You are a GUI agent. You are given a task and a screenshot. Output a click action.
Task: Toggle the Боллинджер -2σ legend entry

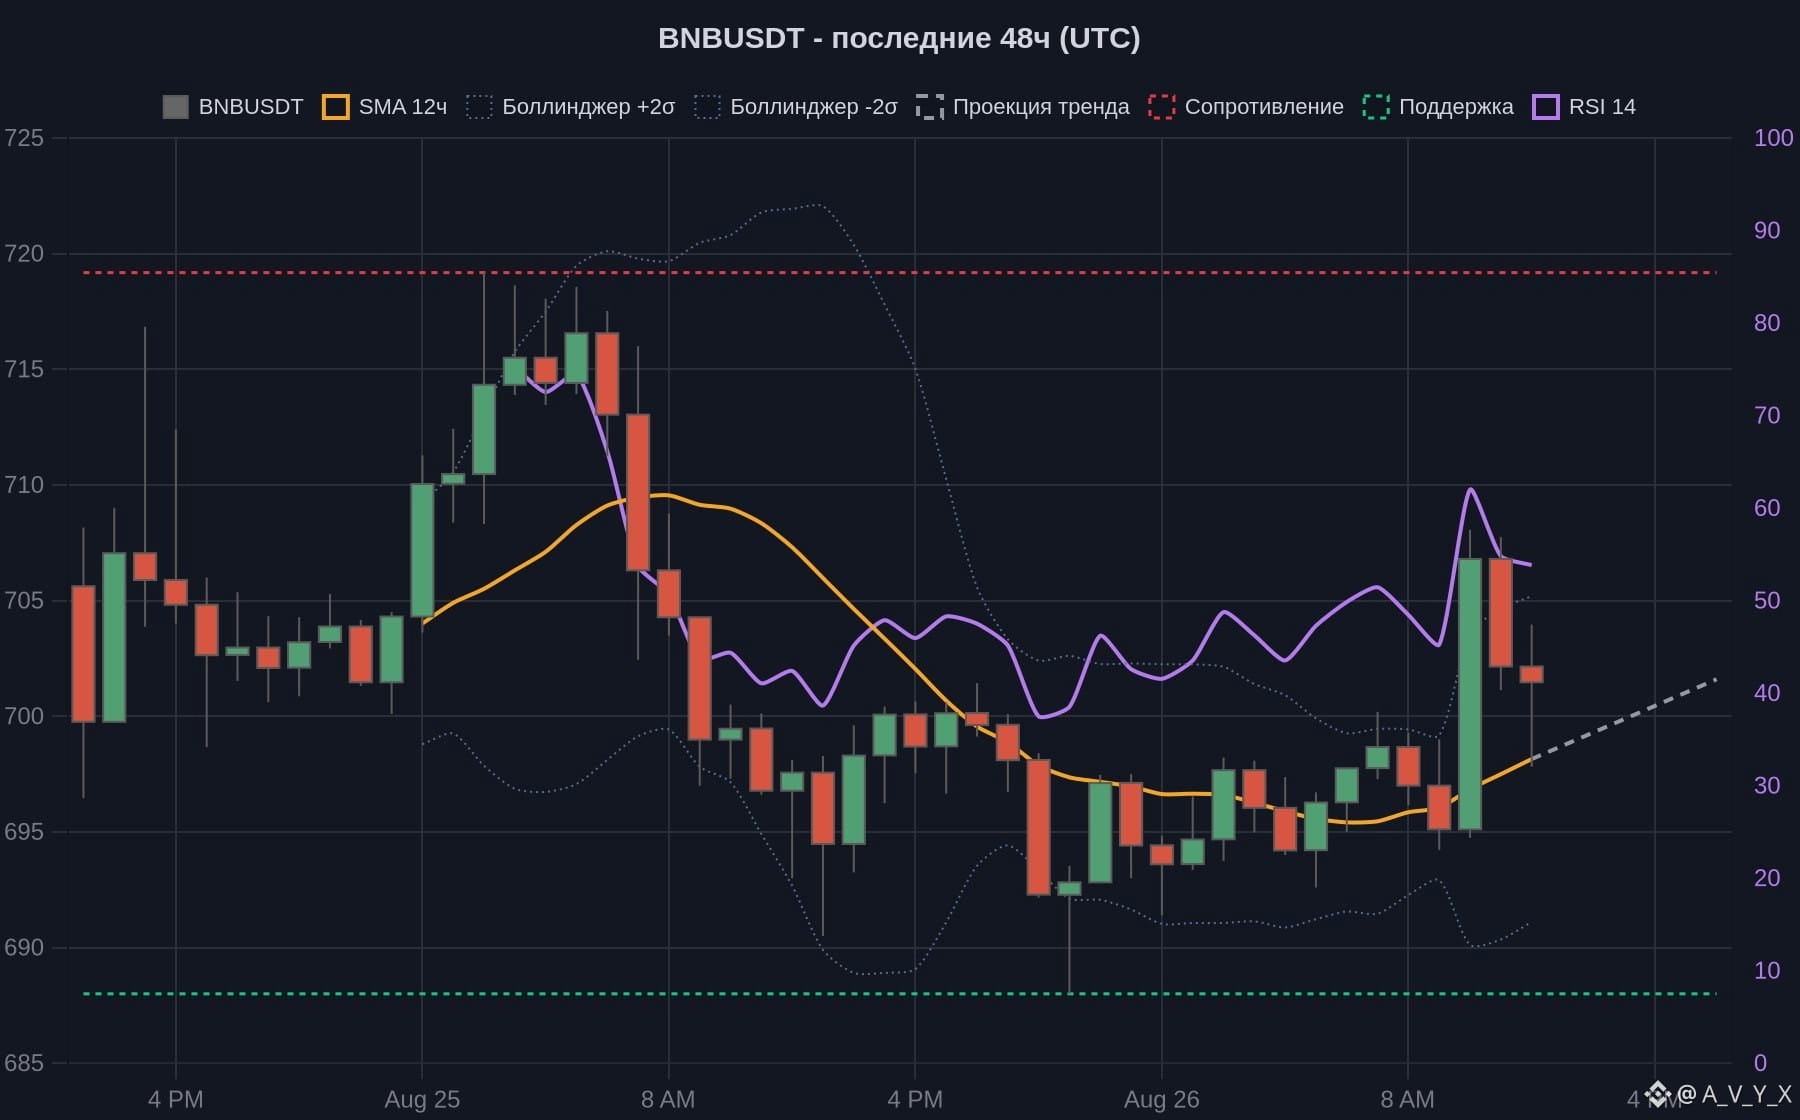tap(796, 107)
